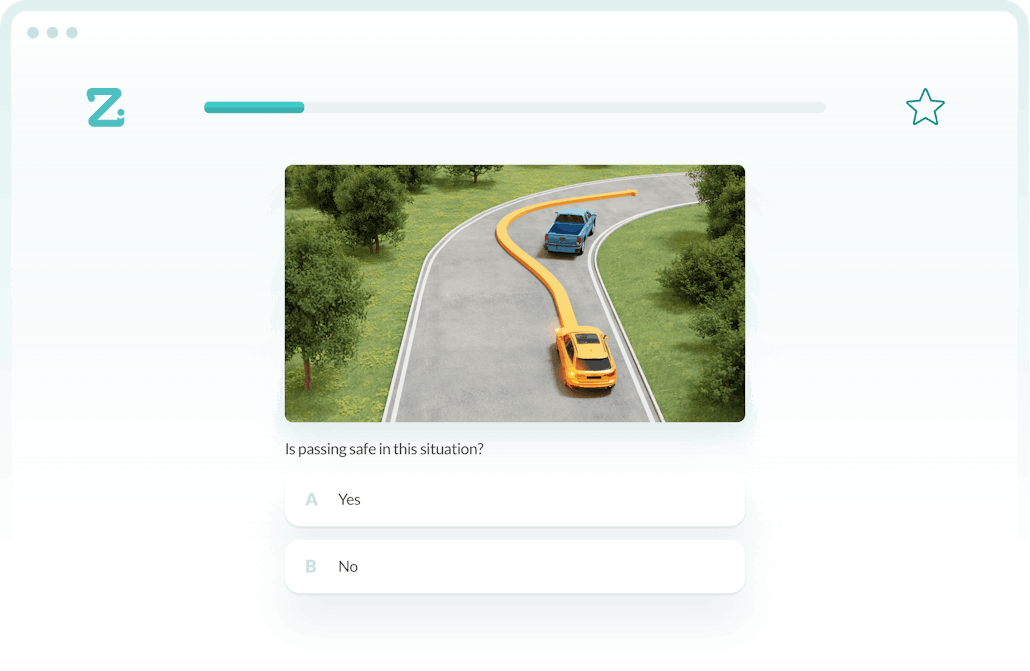Select the "B" letter badge

(x=311, y=566)
